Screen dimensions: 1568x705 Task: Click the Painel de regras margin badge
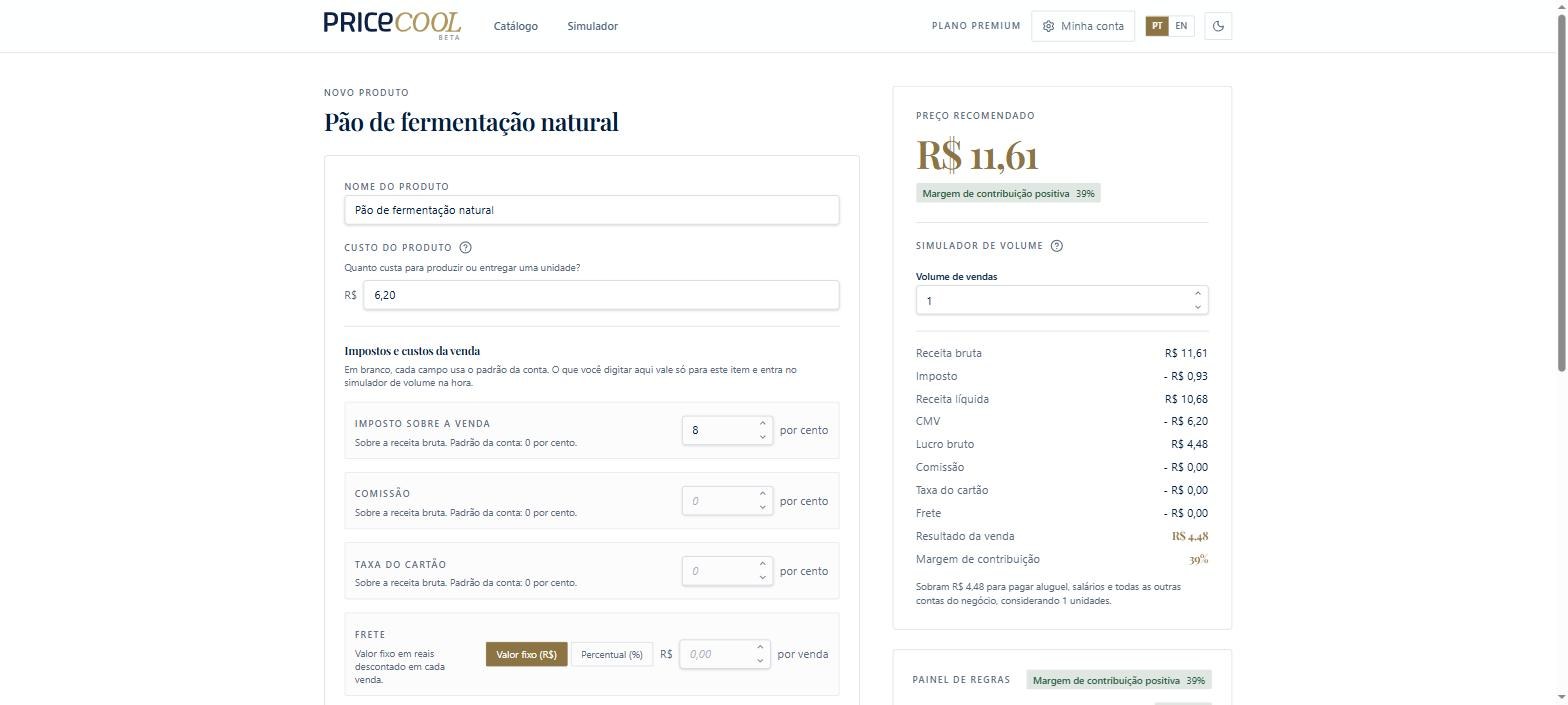1119,680
